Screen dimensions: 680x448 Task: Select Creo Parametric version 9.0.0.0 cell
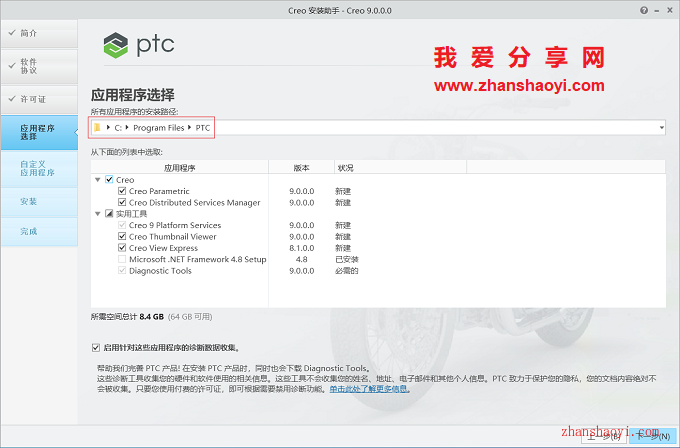coord(302,191)
